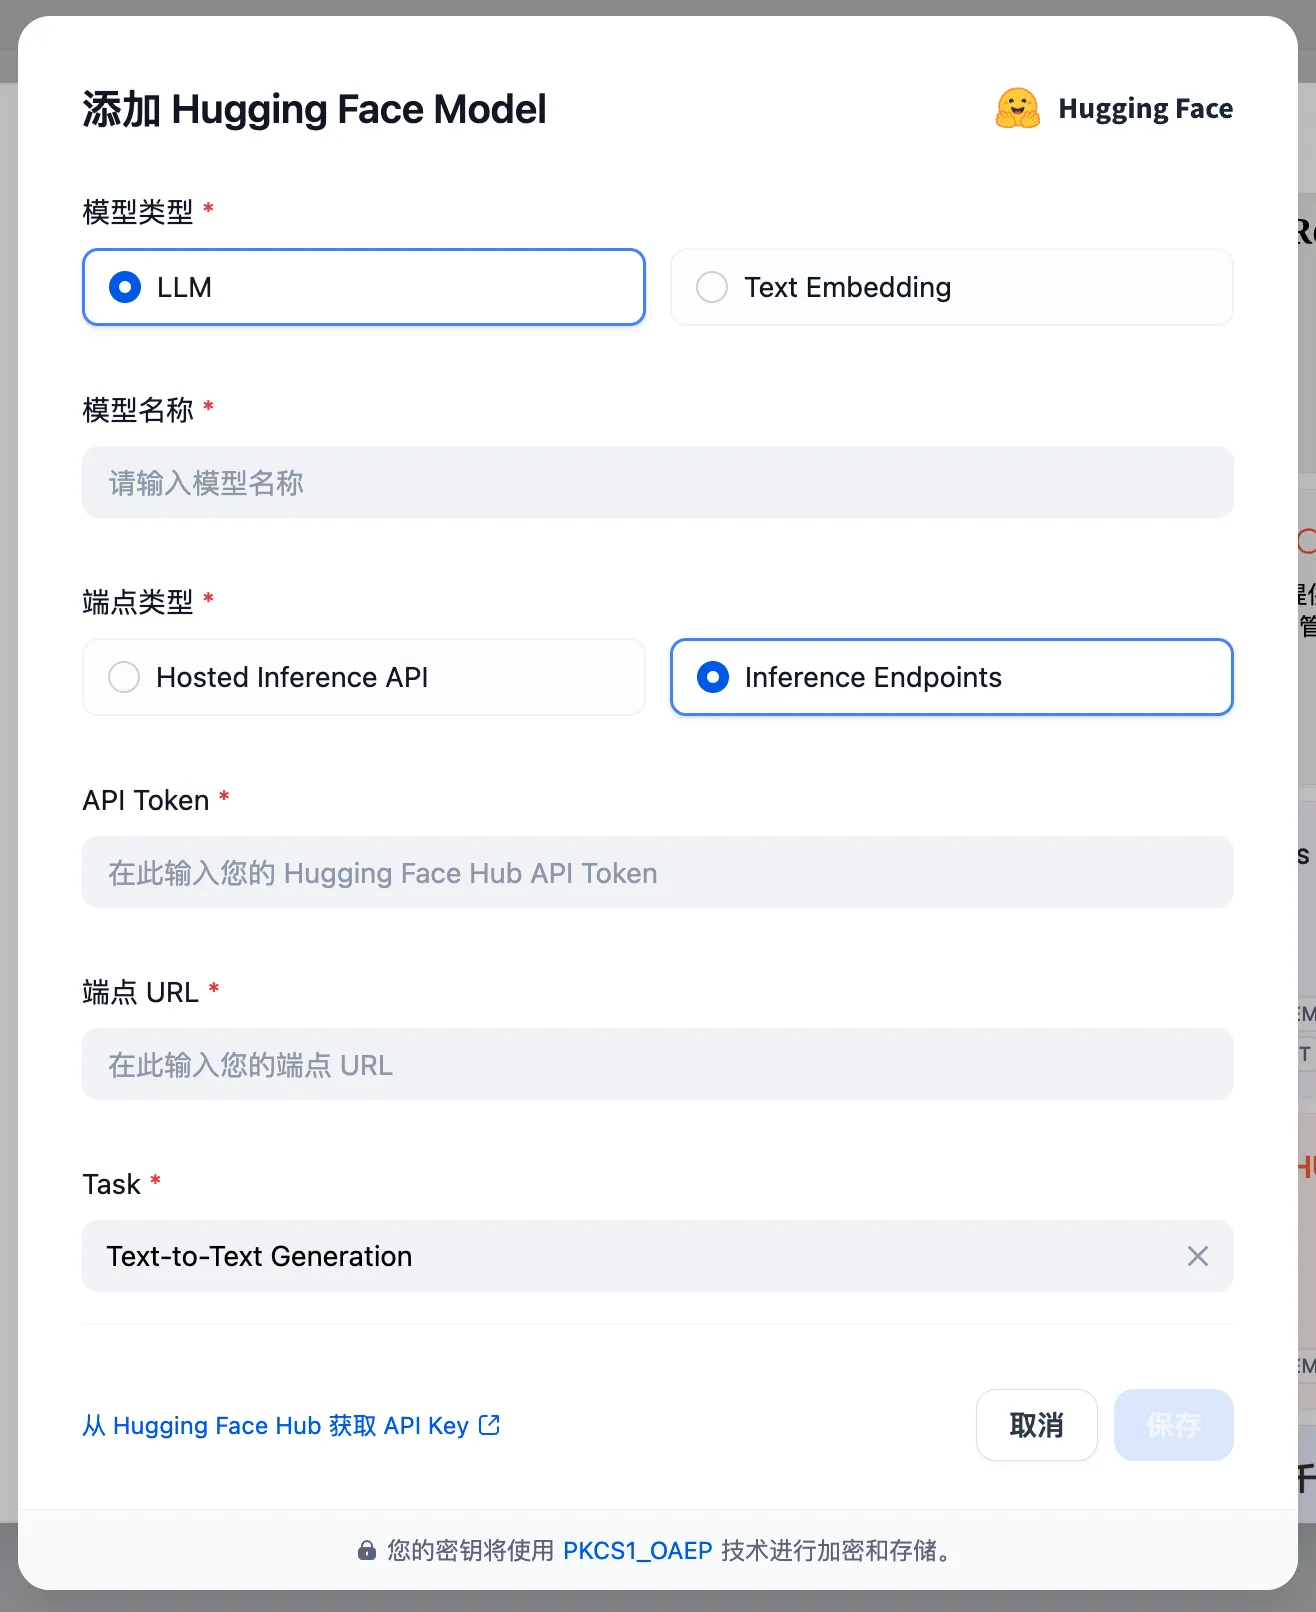Choose the Hosted Inference API endpoint type
Viewport: 1316px width, 1612px height.
[364, 677]
